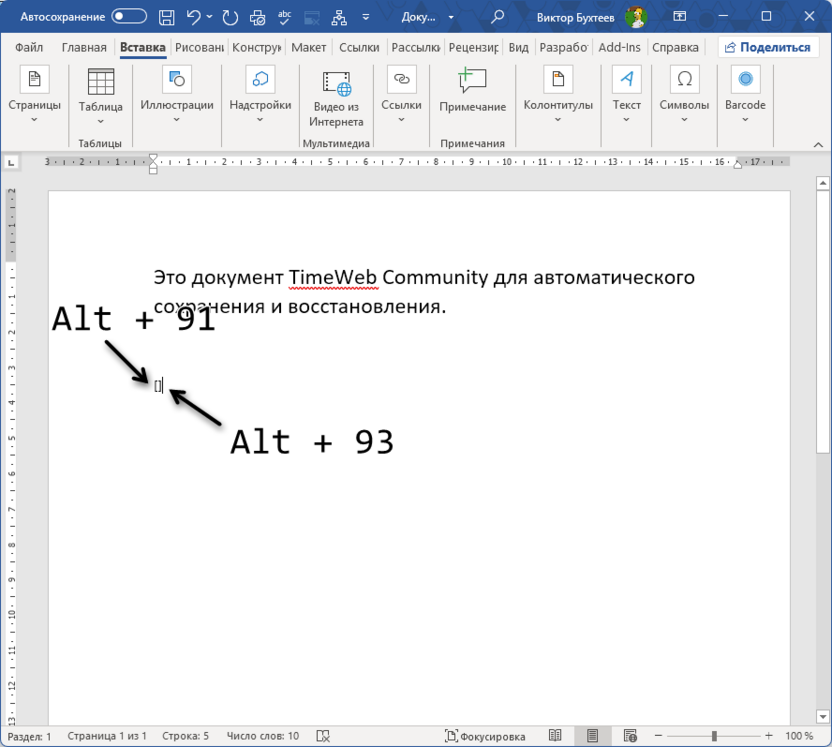Run the abc spelling check icon
The image size is (832, 747).
284,17
